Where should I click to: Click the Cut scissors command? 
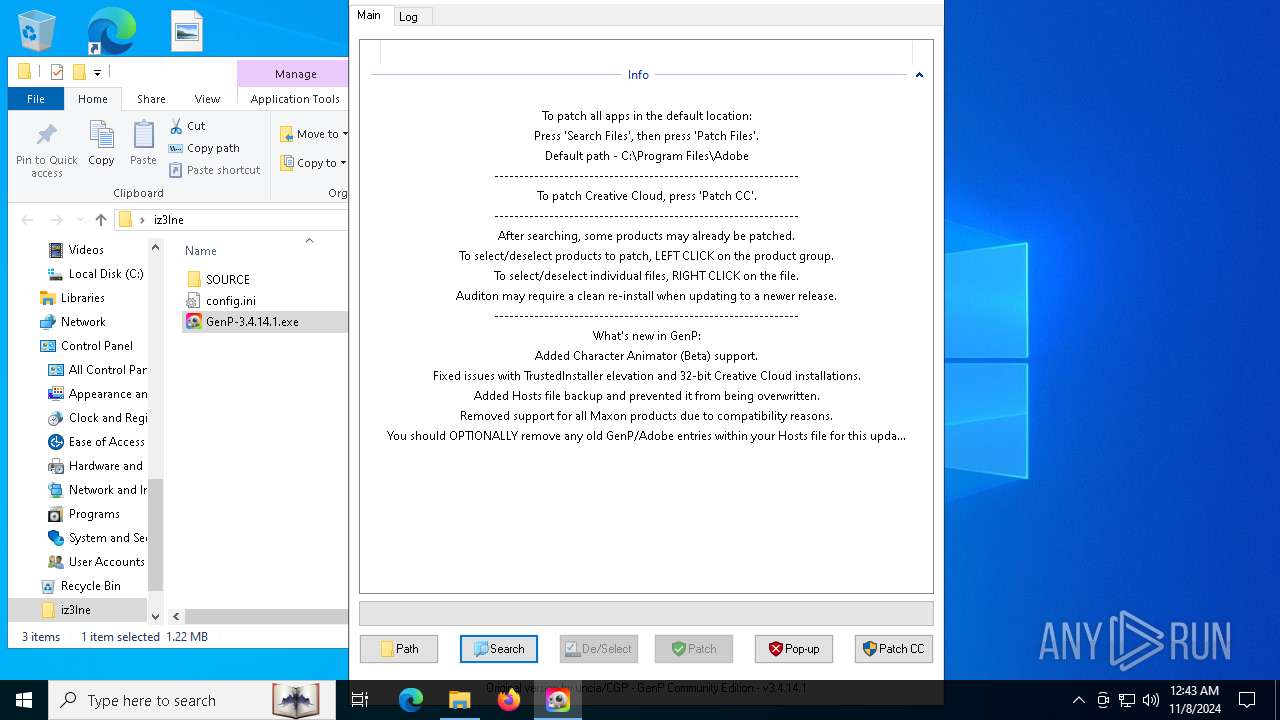pos(187,126)
